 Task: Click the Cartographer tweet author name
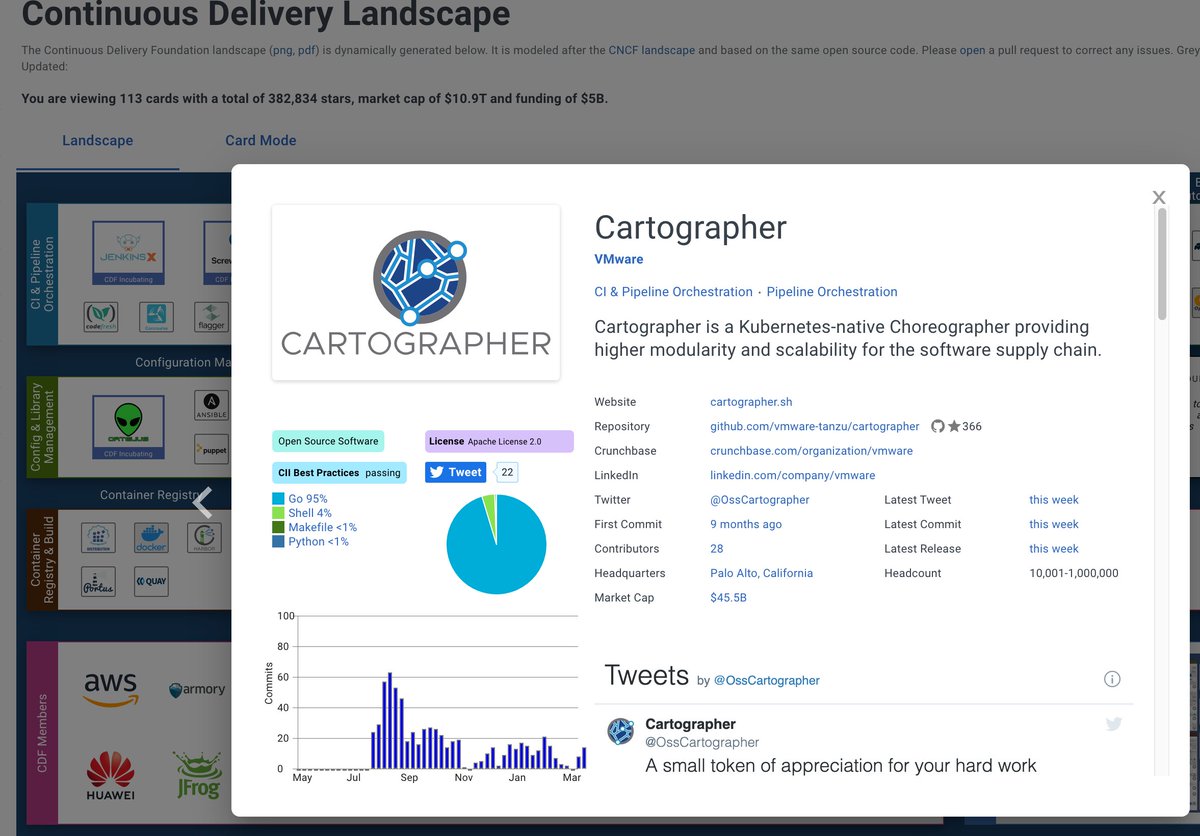[690, 724]
